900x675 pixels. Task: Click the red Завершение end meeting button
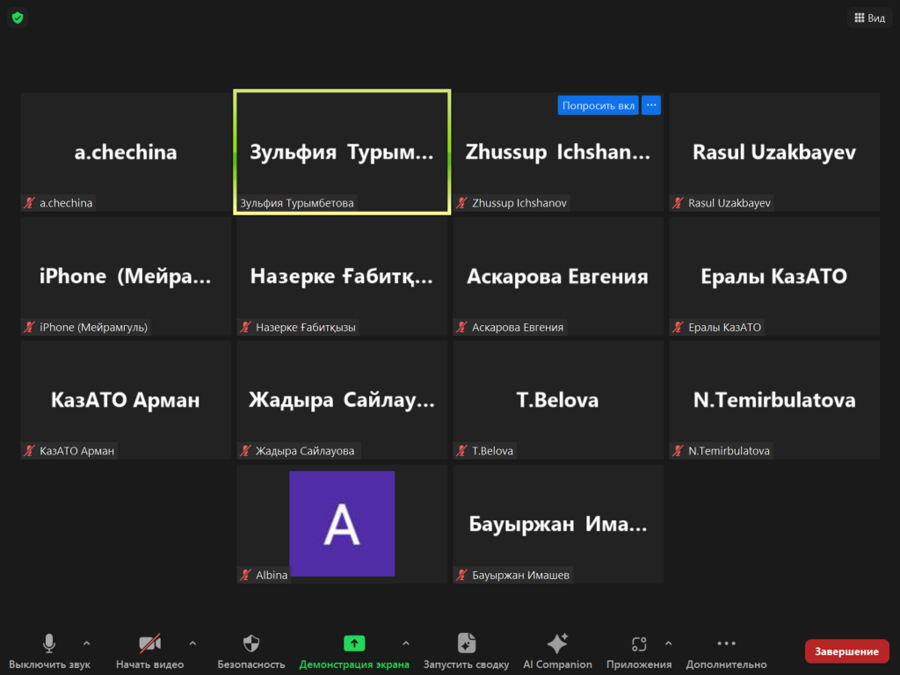(846, 651)
